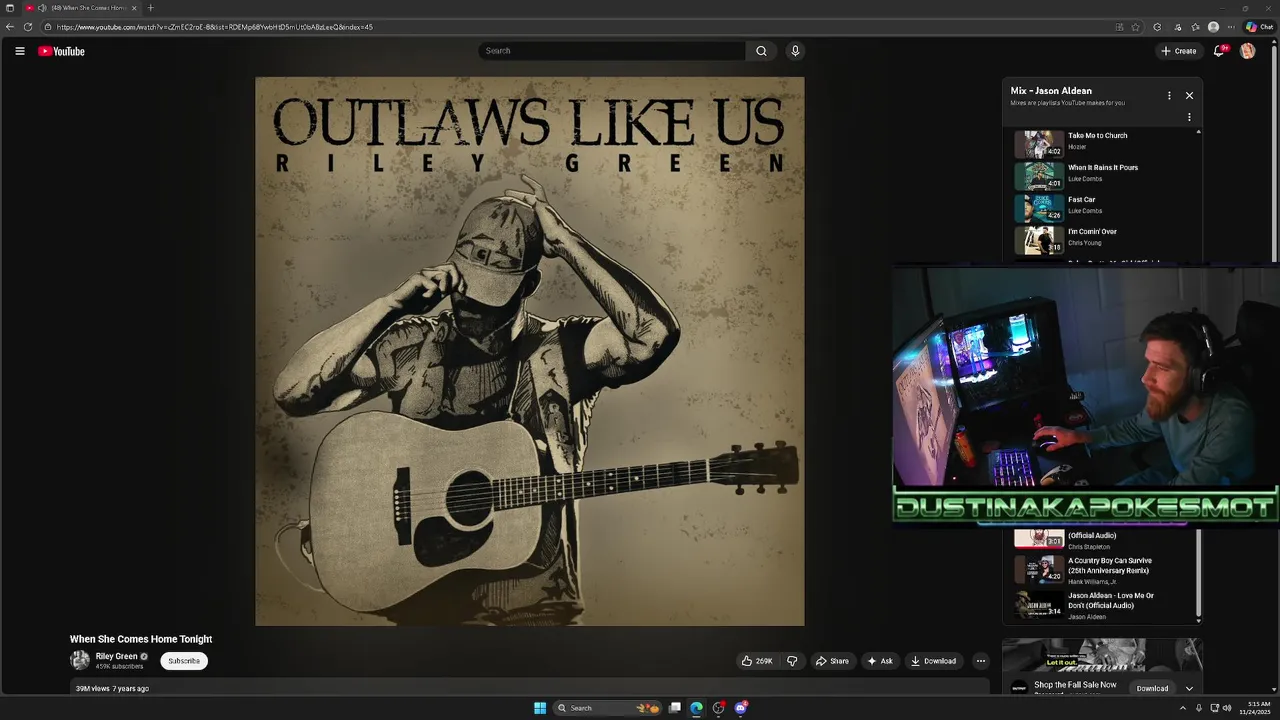Click the video title When She Comes Home Tonight

[x=141, y=639]
